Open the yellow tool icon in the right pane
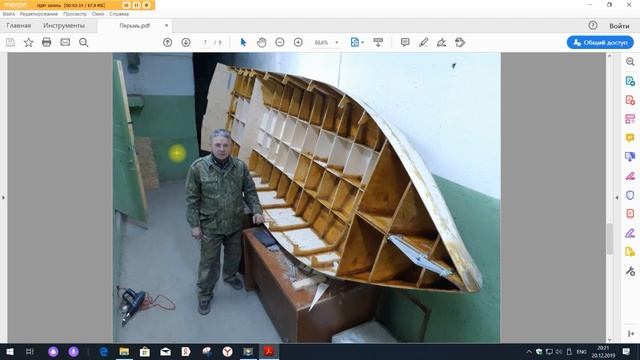The width and height of the screenshot is (640, 360). coord(630,252)
